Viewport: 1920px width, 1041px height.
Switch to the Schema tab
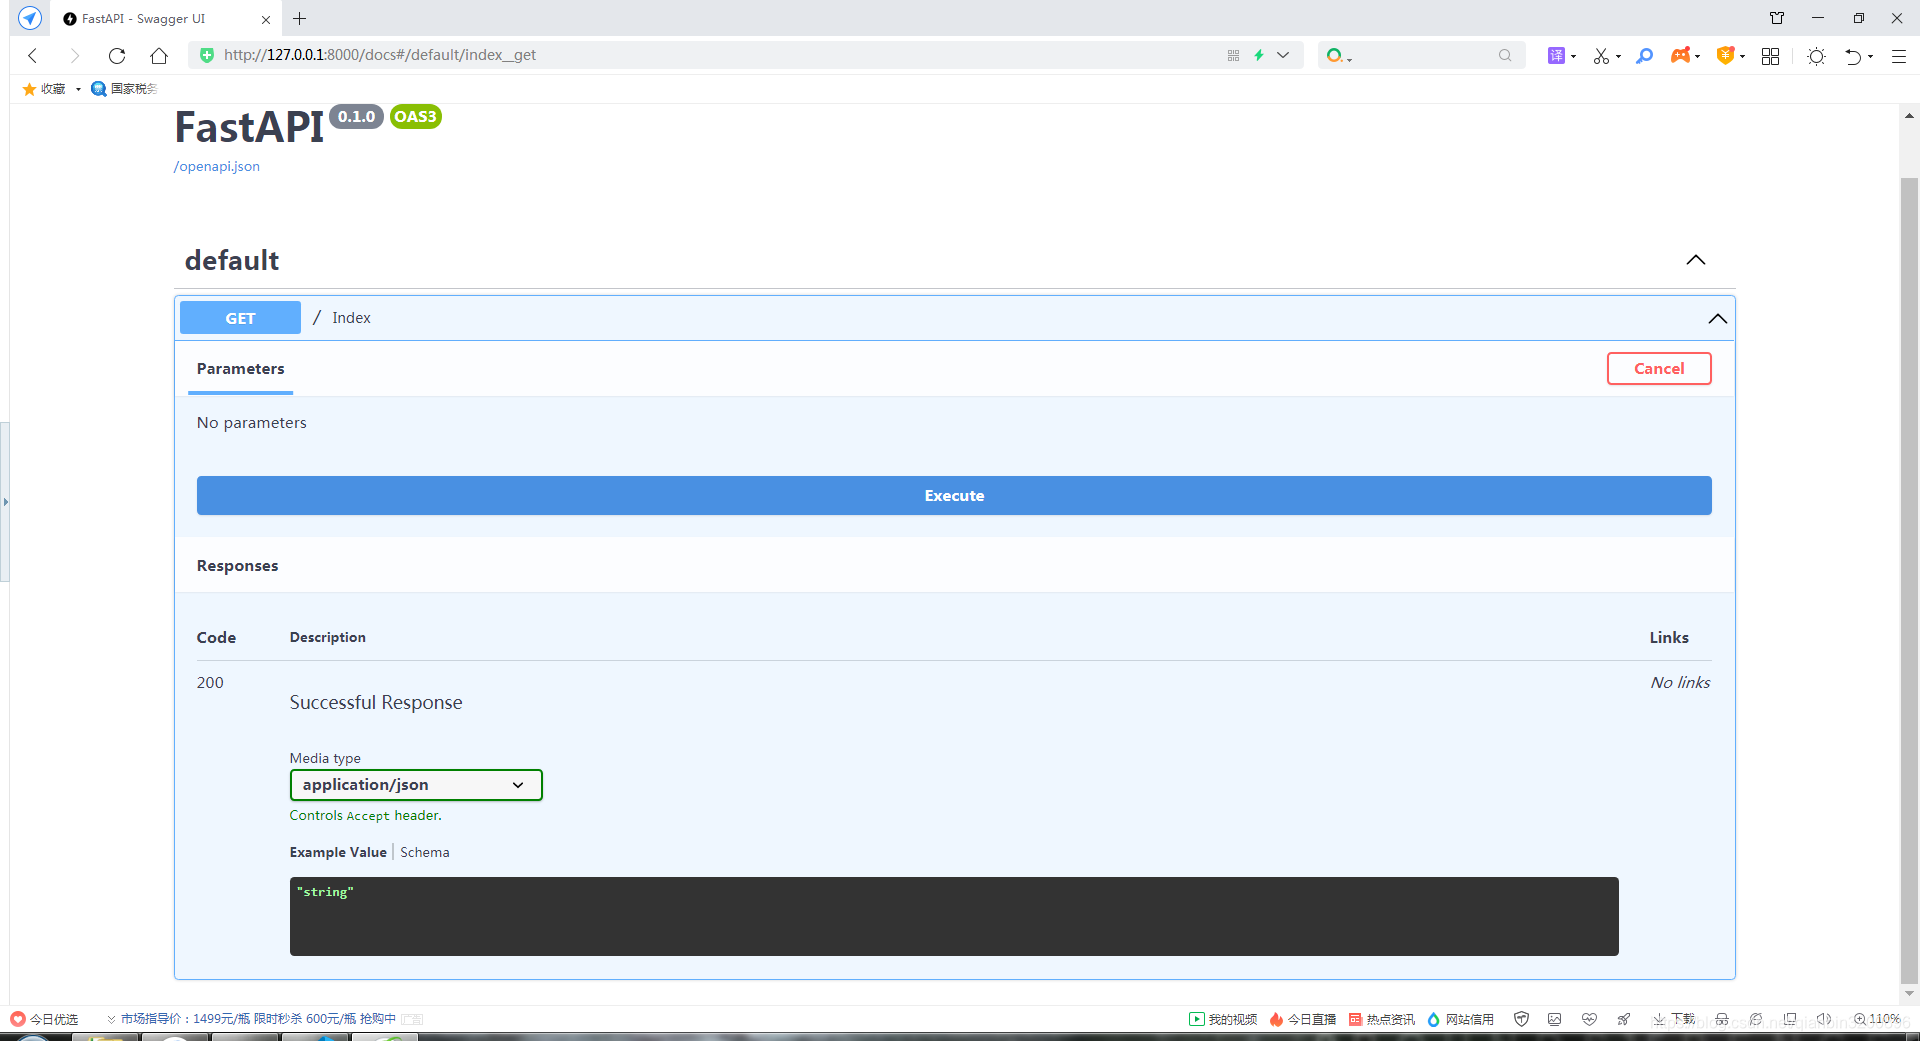point(425,853)
